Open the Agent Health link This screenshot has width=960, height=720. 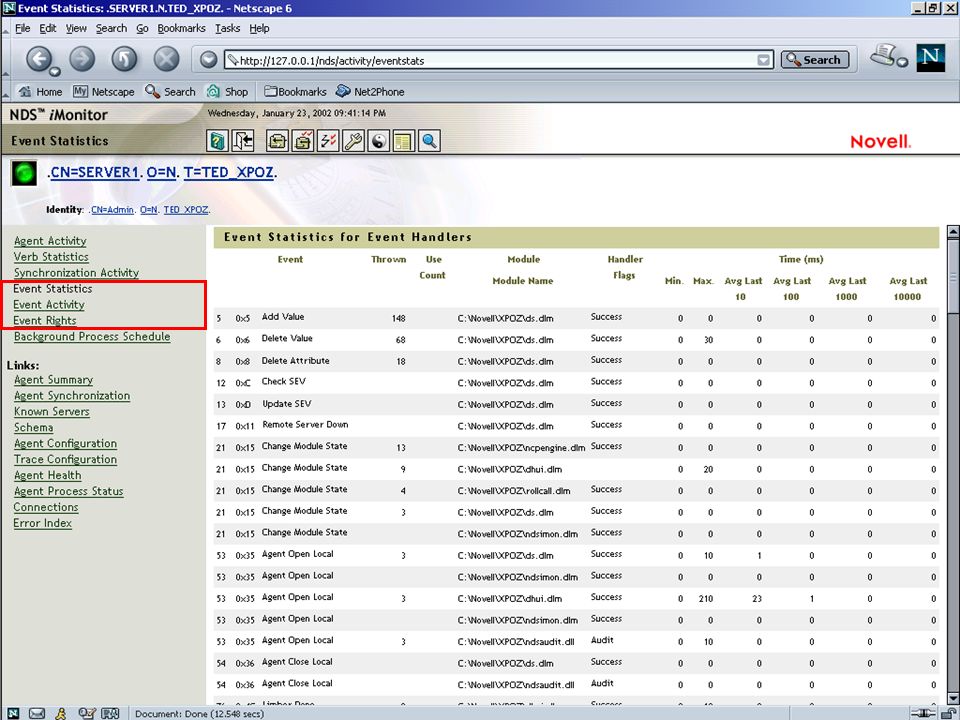point(47,475)
